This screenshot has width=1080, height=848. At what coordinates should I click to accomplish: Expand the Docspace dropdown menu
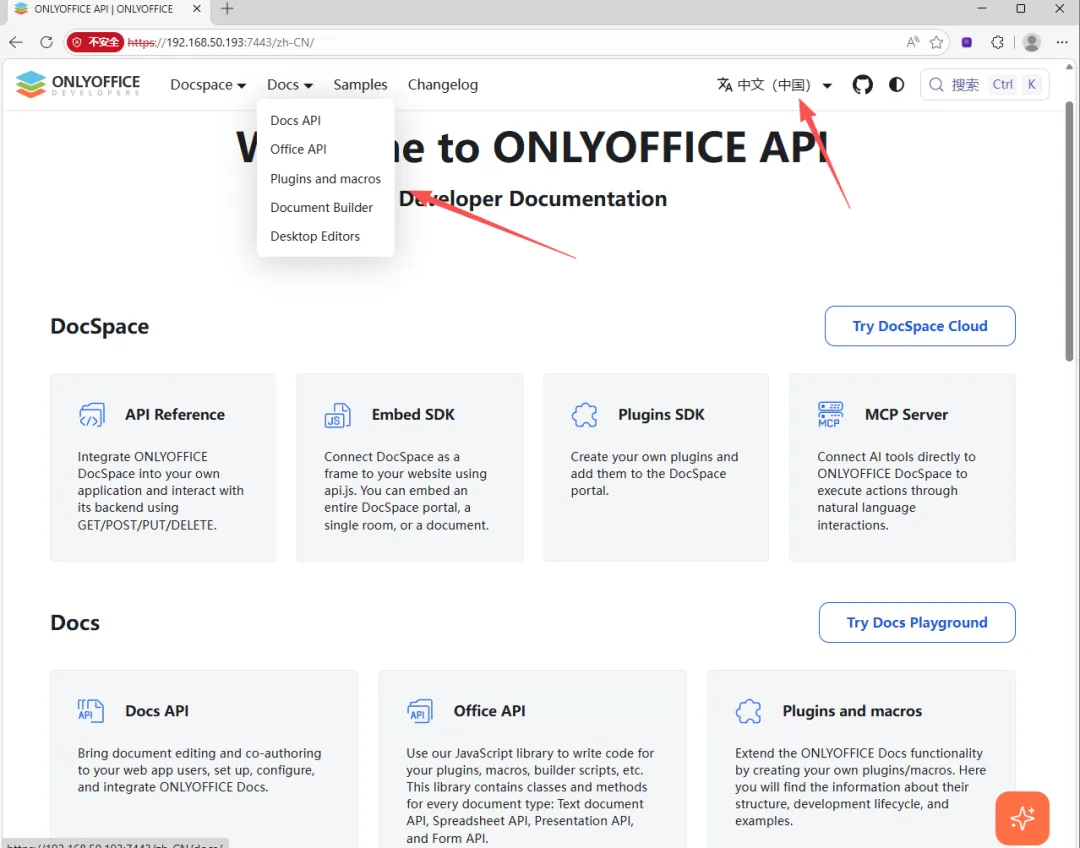[208, 85]
